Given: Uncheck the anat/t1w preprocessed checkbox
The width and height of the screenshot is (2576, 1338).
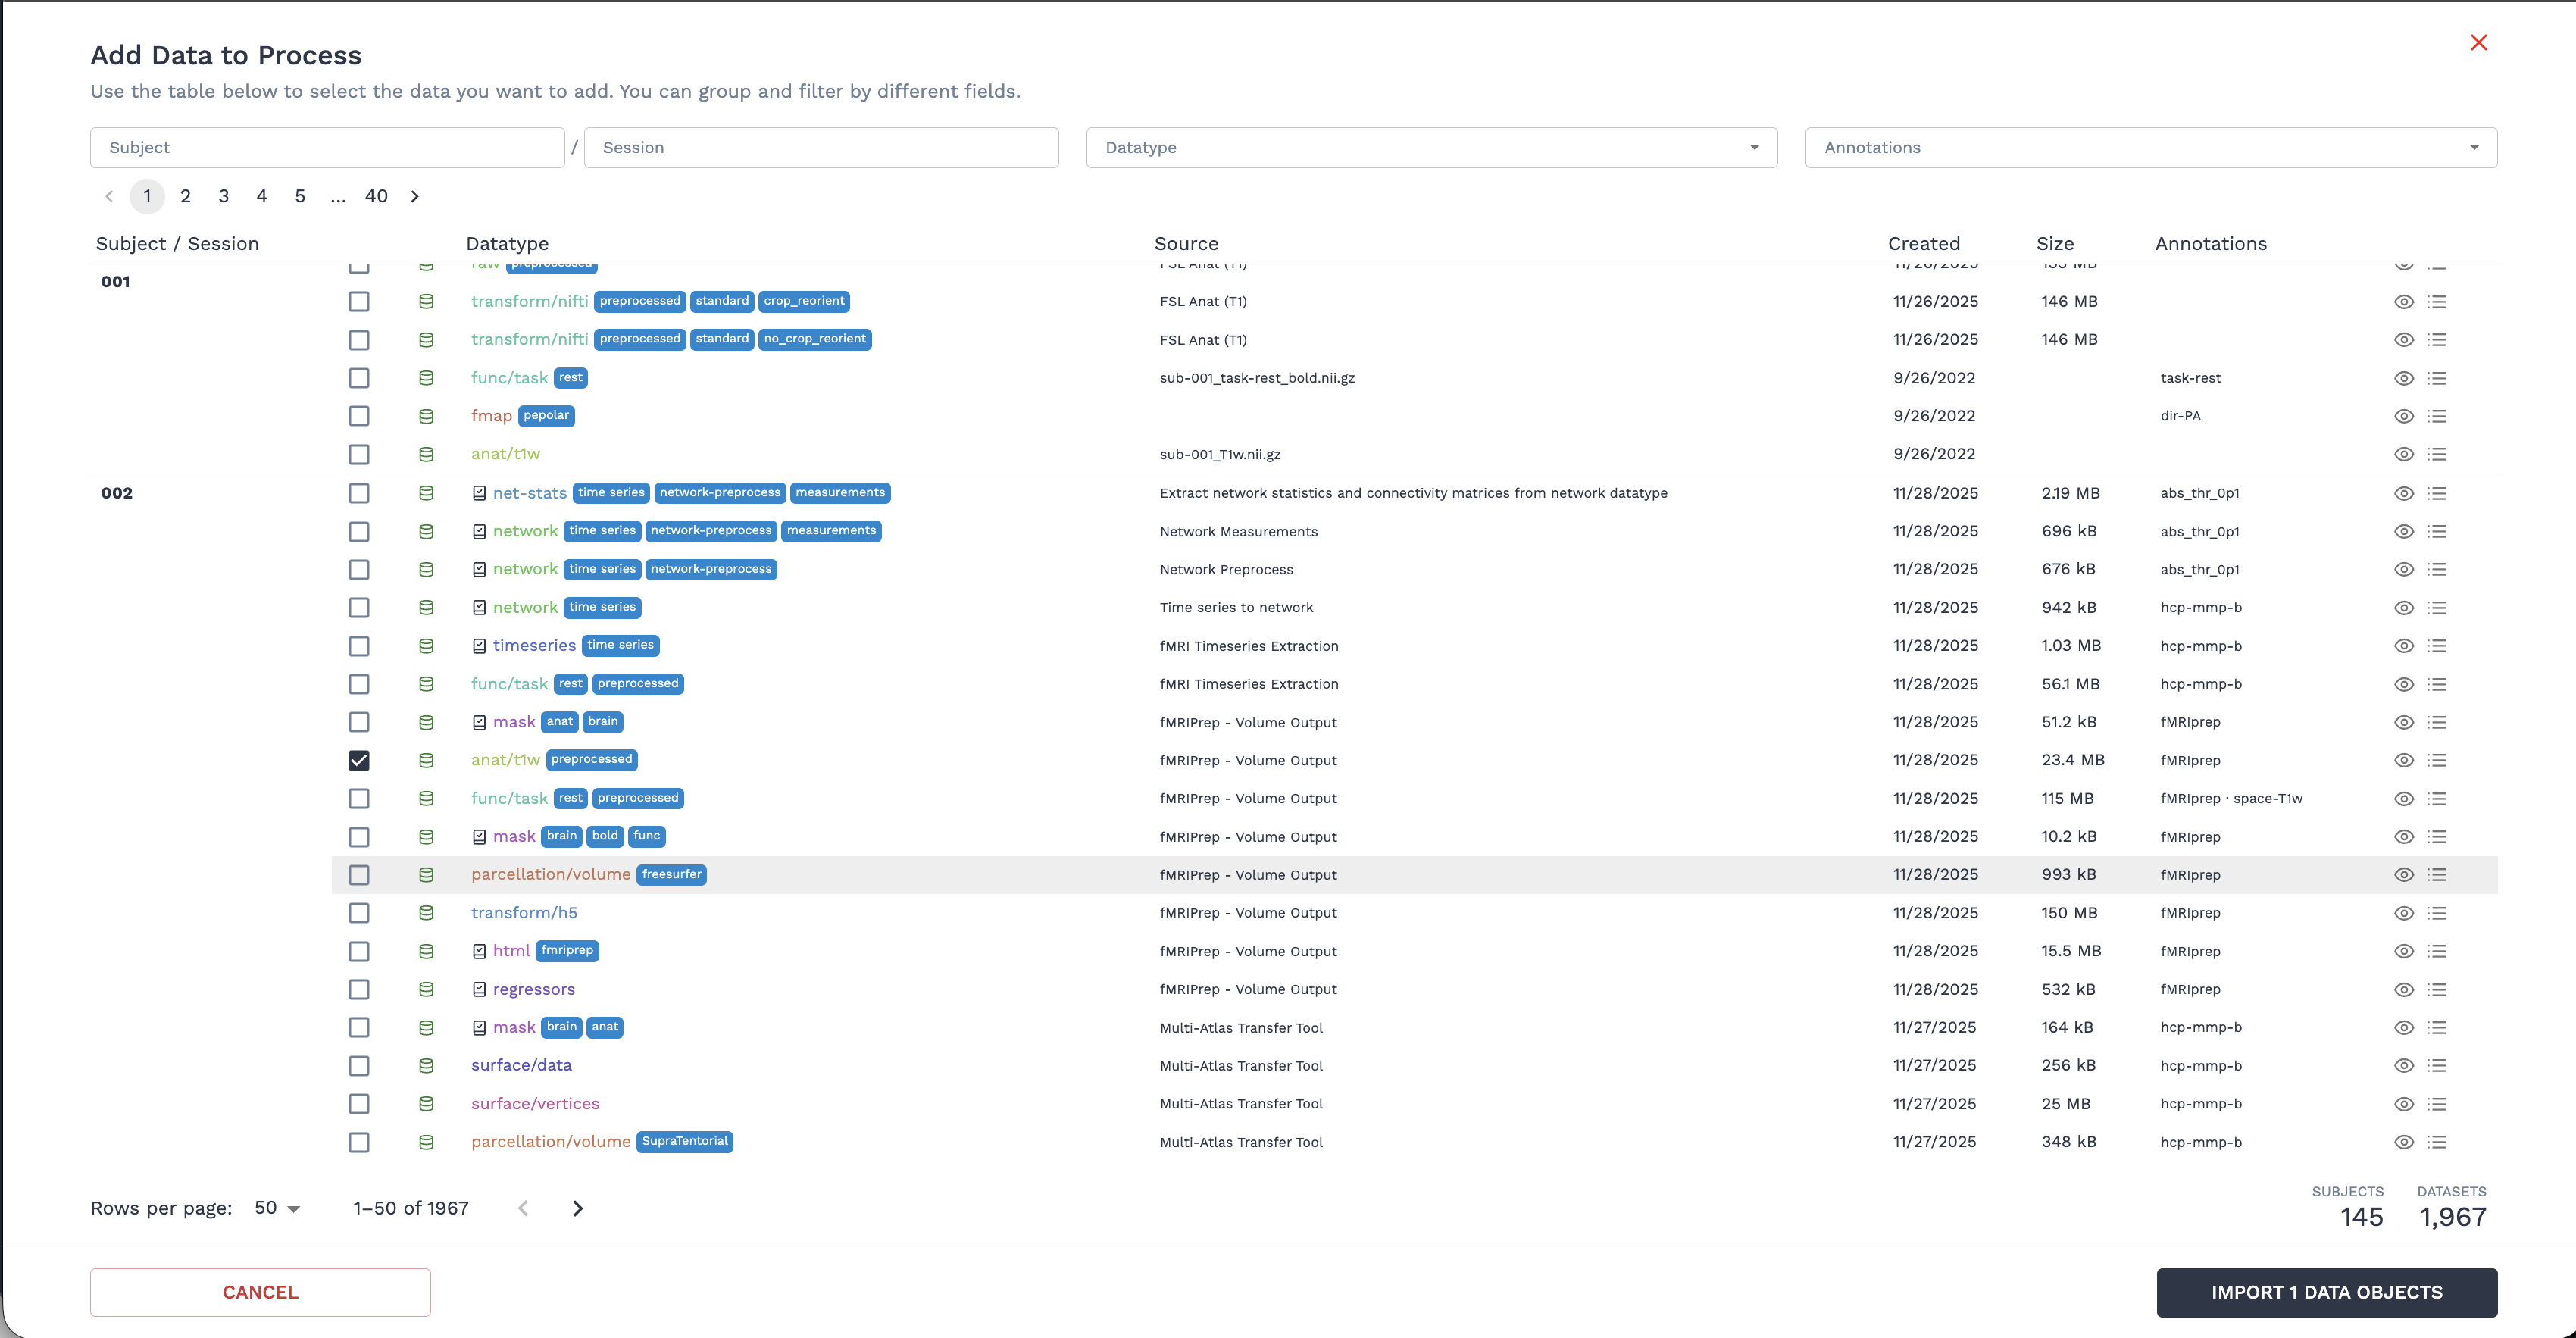Looking at the screenshot, I should [x=359, y=760].
